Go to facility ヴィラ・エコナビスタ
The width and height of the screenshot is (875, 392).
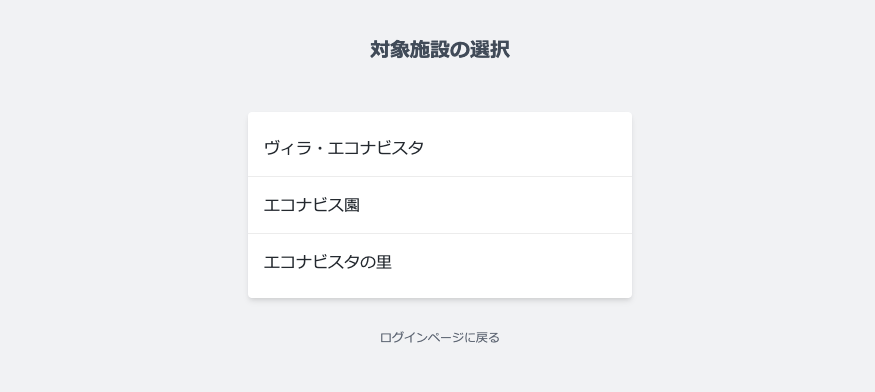[440, 148]
